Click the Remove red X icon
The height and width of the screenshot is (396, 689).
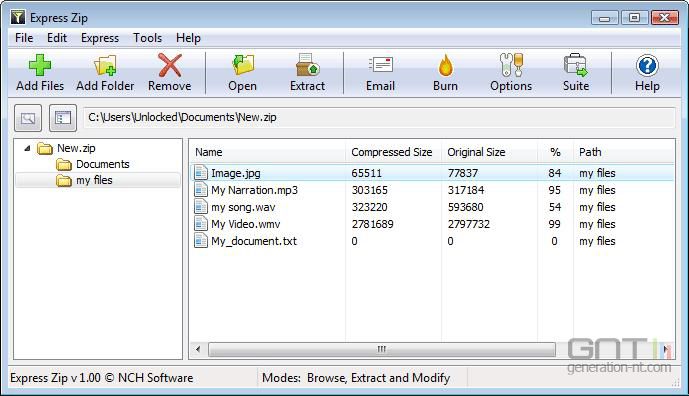[x=170, y=65]
